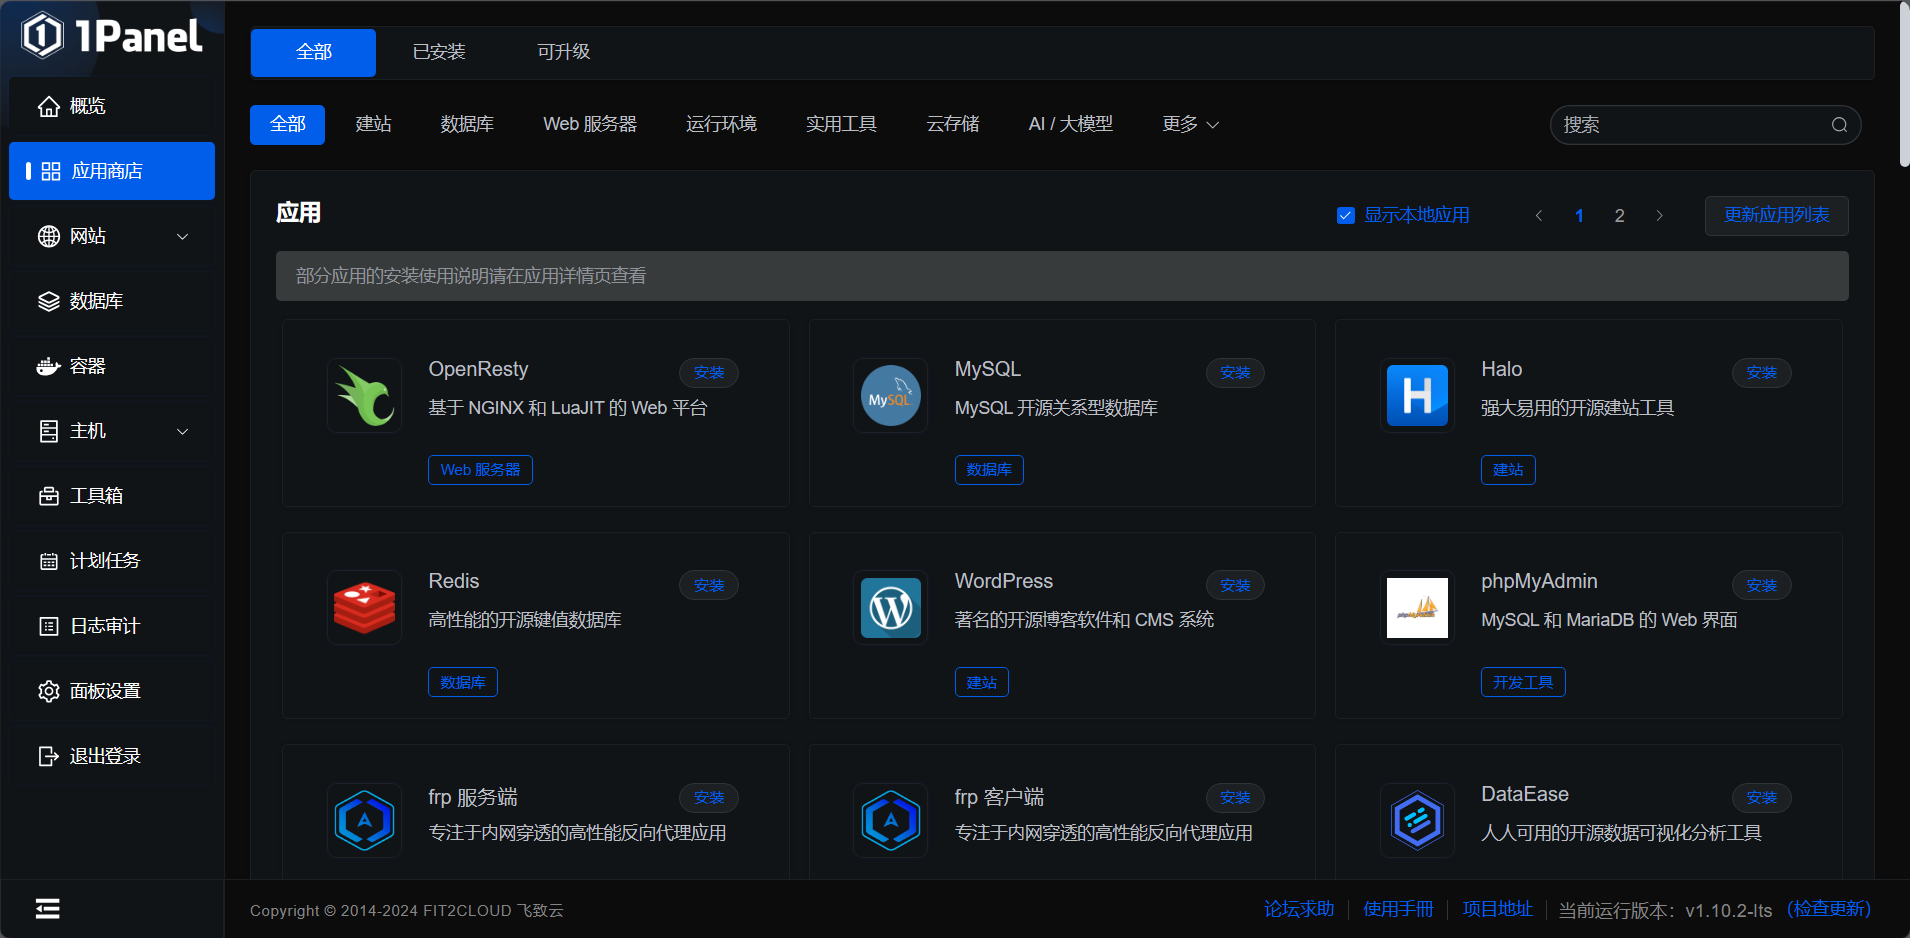The image size is (1910, 938).
Task: Click the Web 服务器 tag on OpenResty
Action: pos(480,470)
